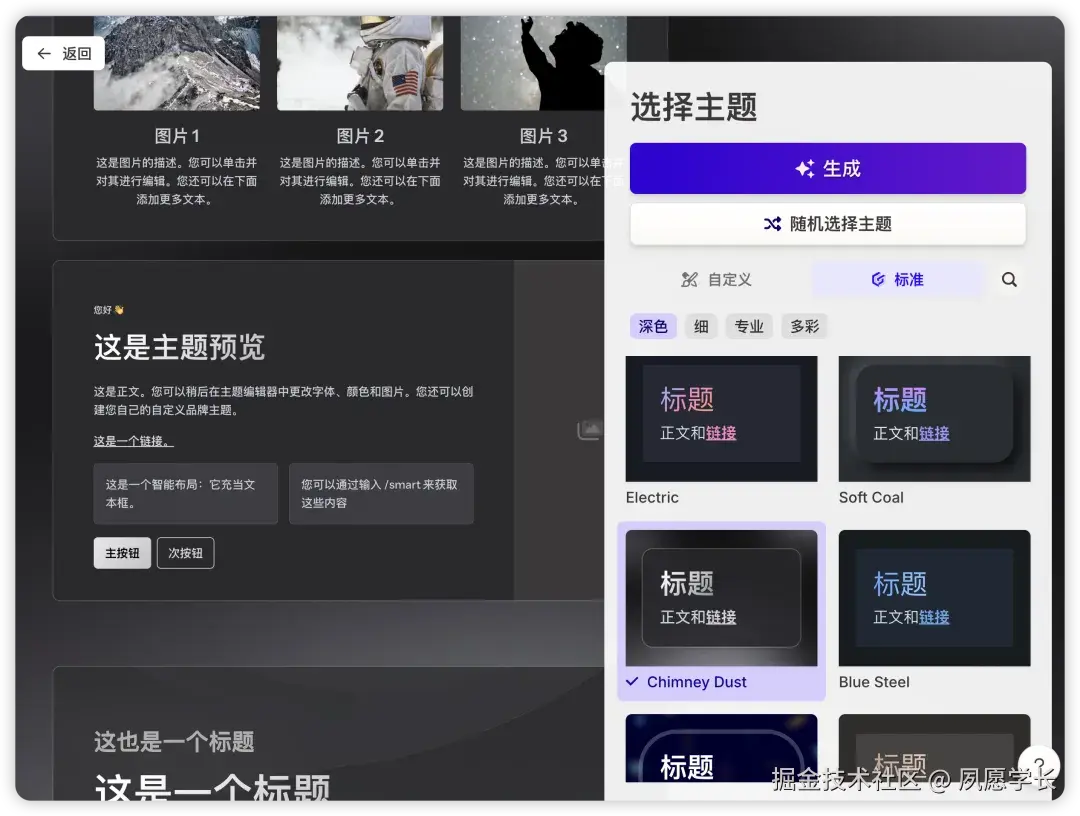Enable the 专业 filter chip
The image size is (1080, 816).
(749, 325)
